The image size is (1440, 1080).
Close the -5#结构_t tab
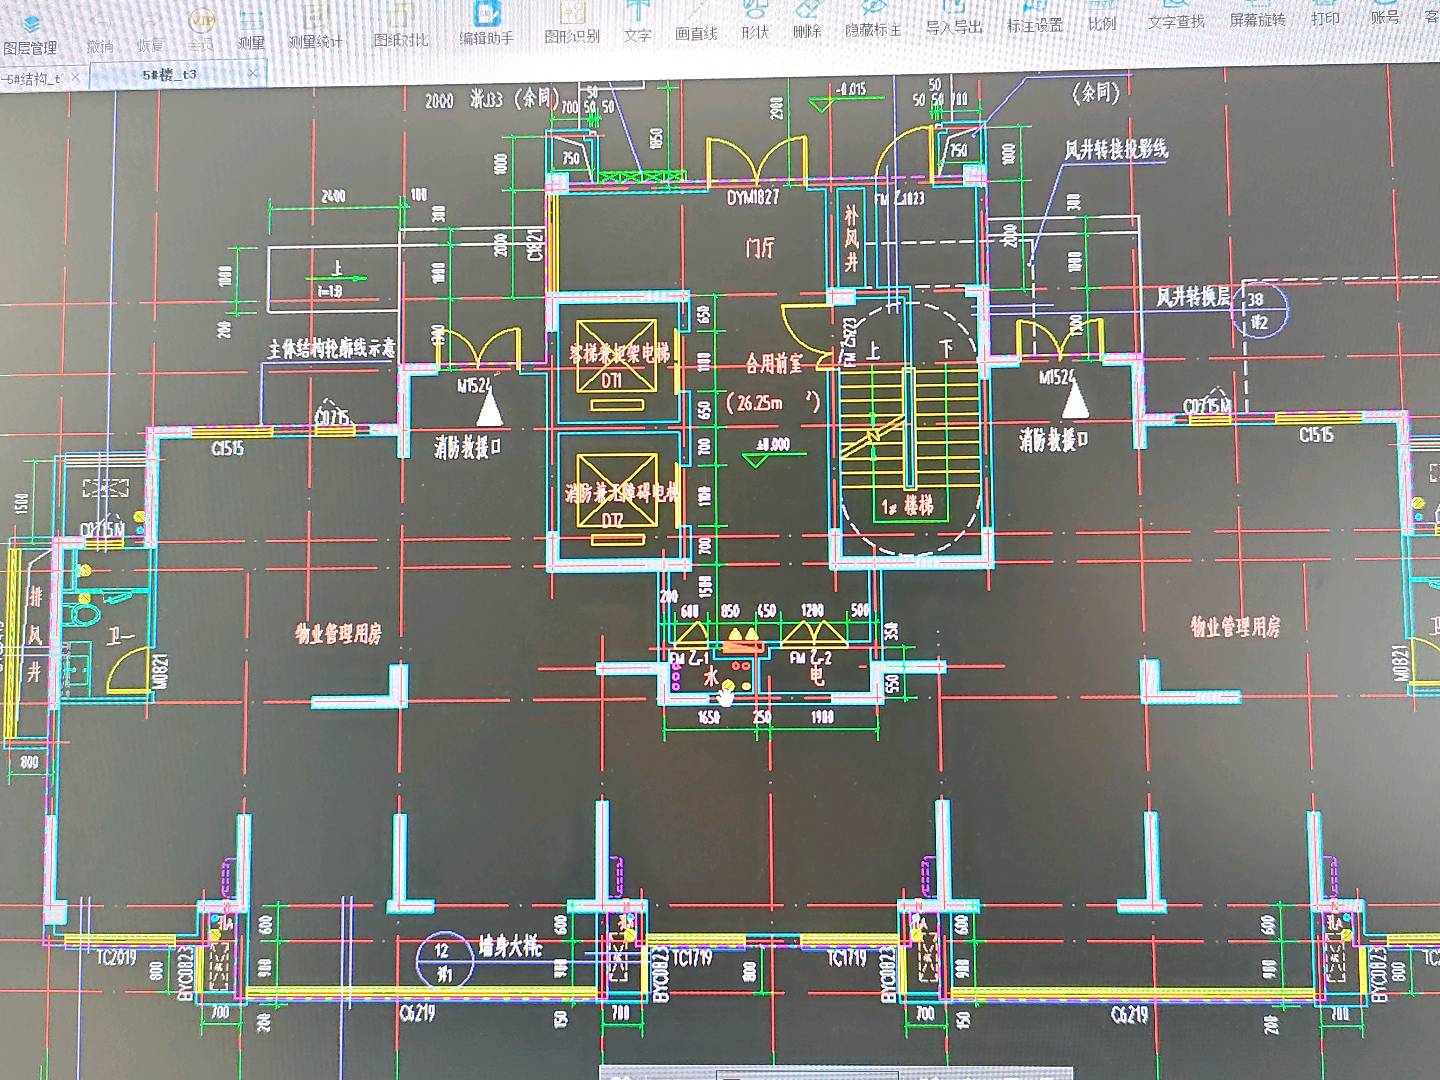(x=76, y=78)
